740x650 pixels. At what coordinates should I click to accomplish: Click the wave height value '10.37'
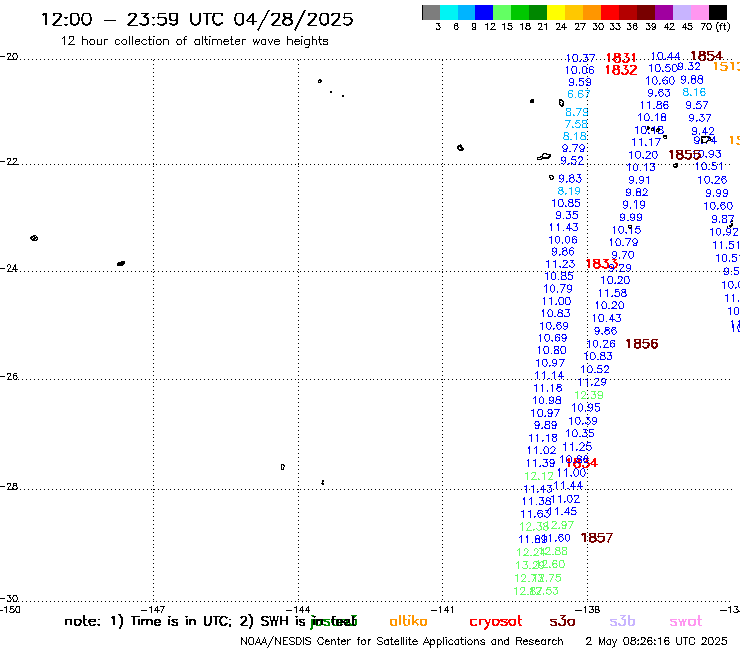580,58
